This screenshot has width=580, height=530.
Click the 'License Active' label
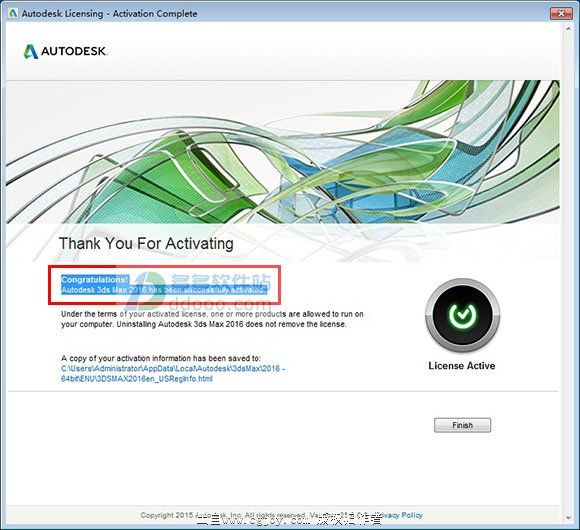point(462,366)
